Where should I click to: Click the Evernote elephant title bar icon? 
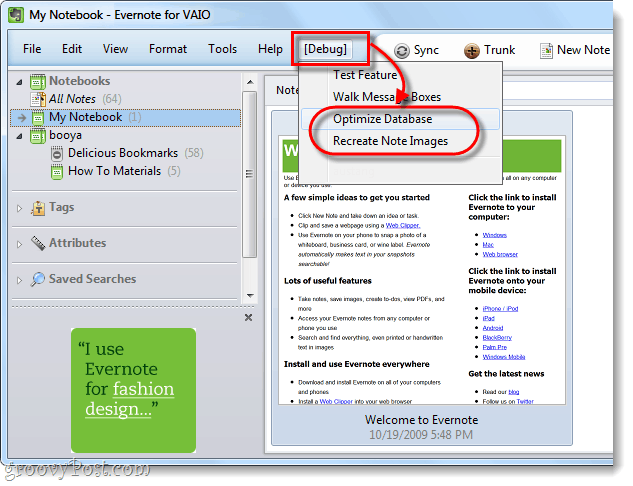[x=16, y=15]
